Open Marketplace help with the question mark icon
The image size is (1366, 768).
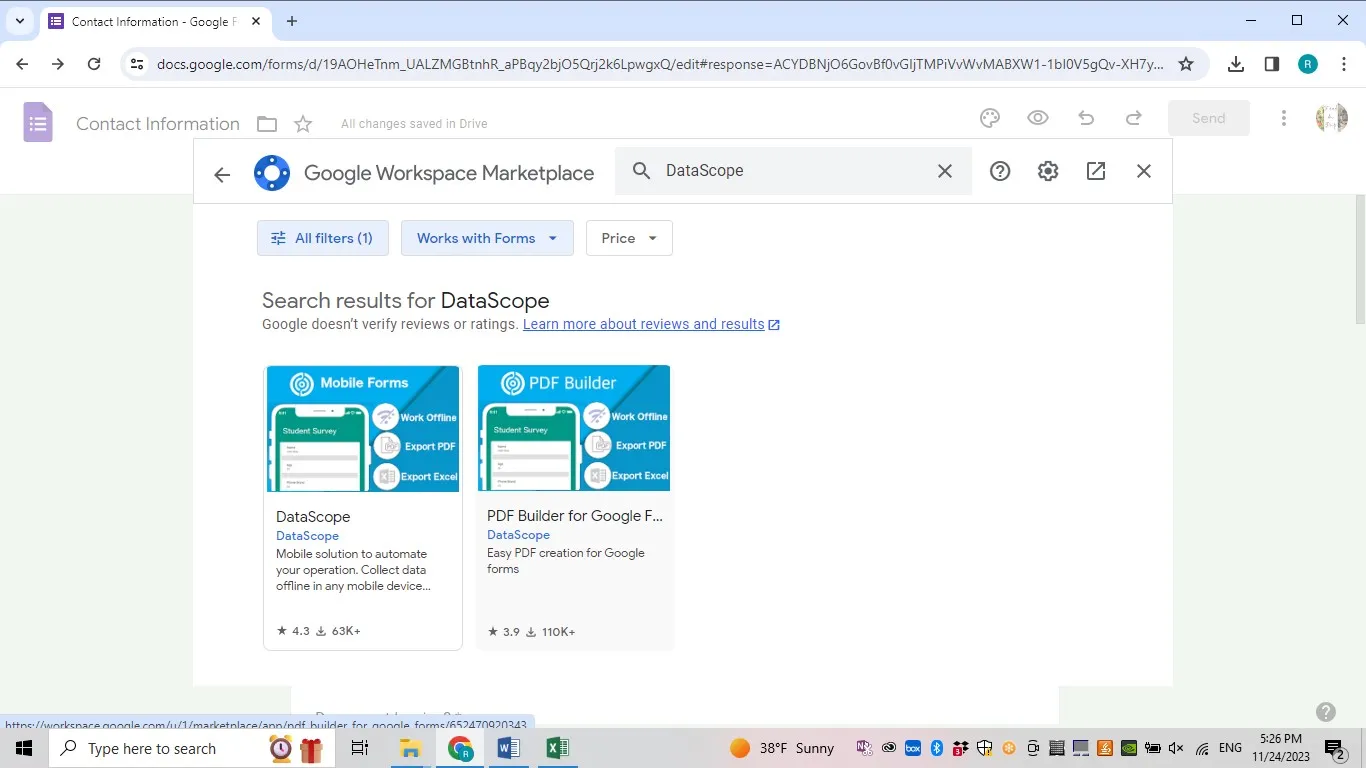click(x=999, y=170)
